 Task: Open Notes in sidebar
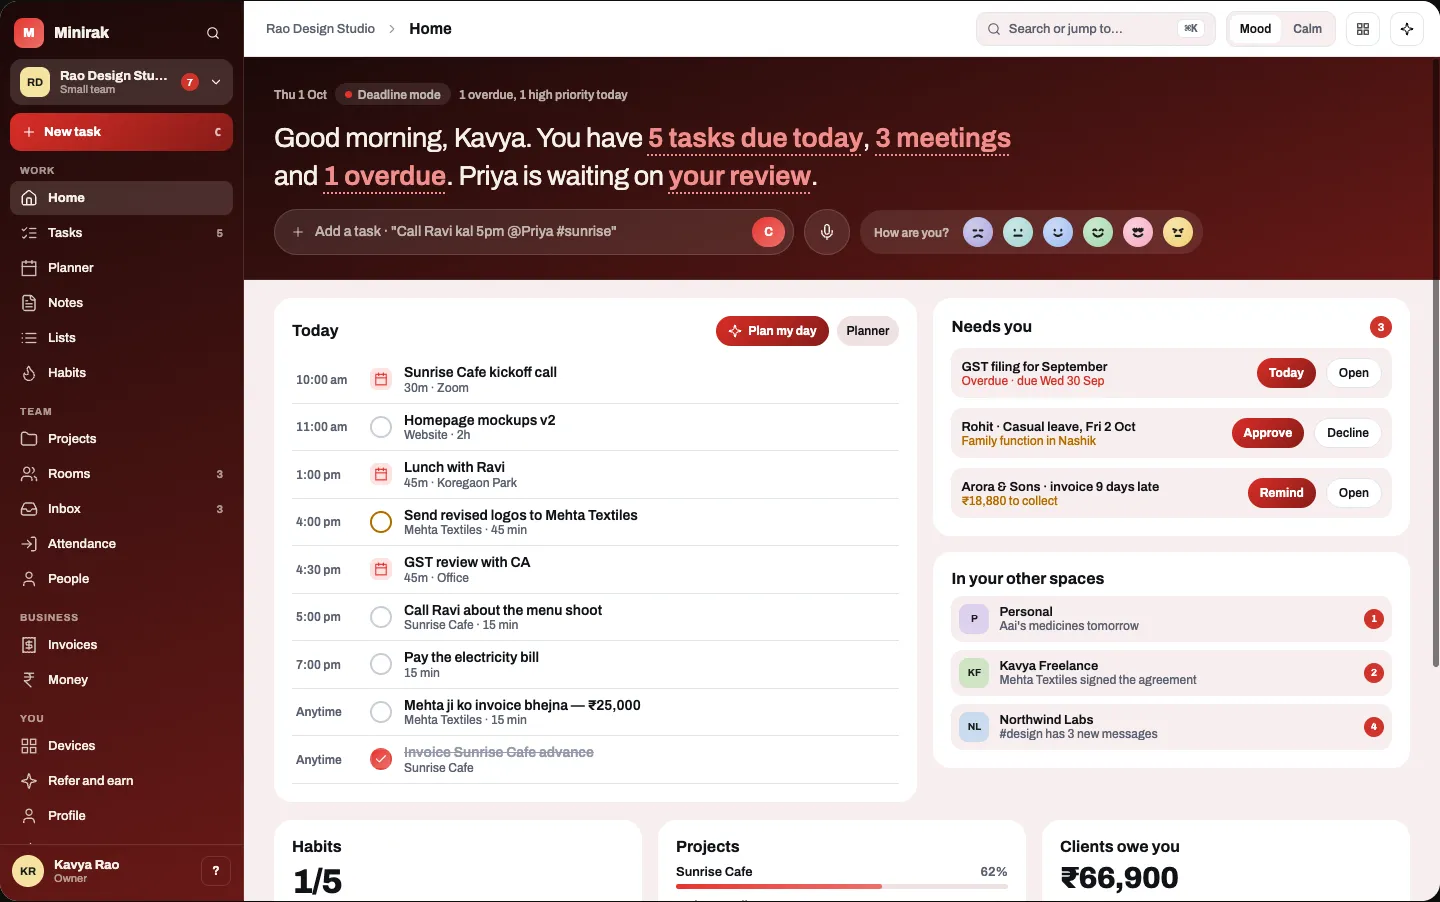(x=121, y=303)
